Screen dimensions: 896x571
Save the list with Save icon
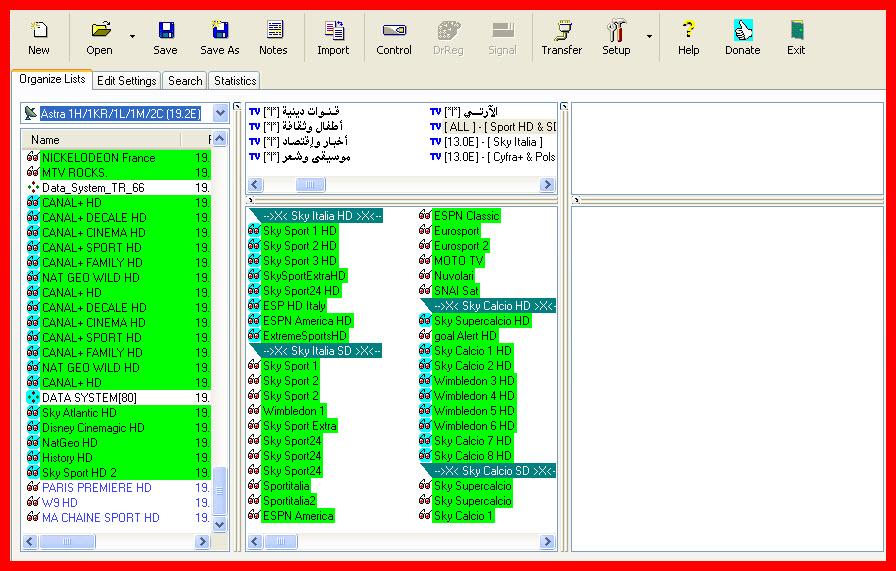166,30
